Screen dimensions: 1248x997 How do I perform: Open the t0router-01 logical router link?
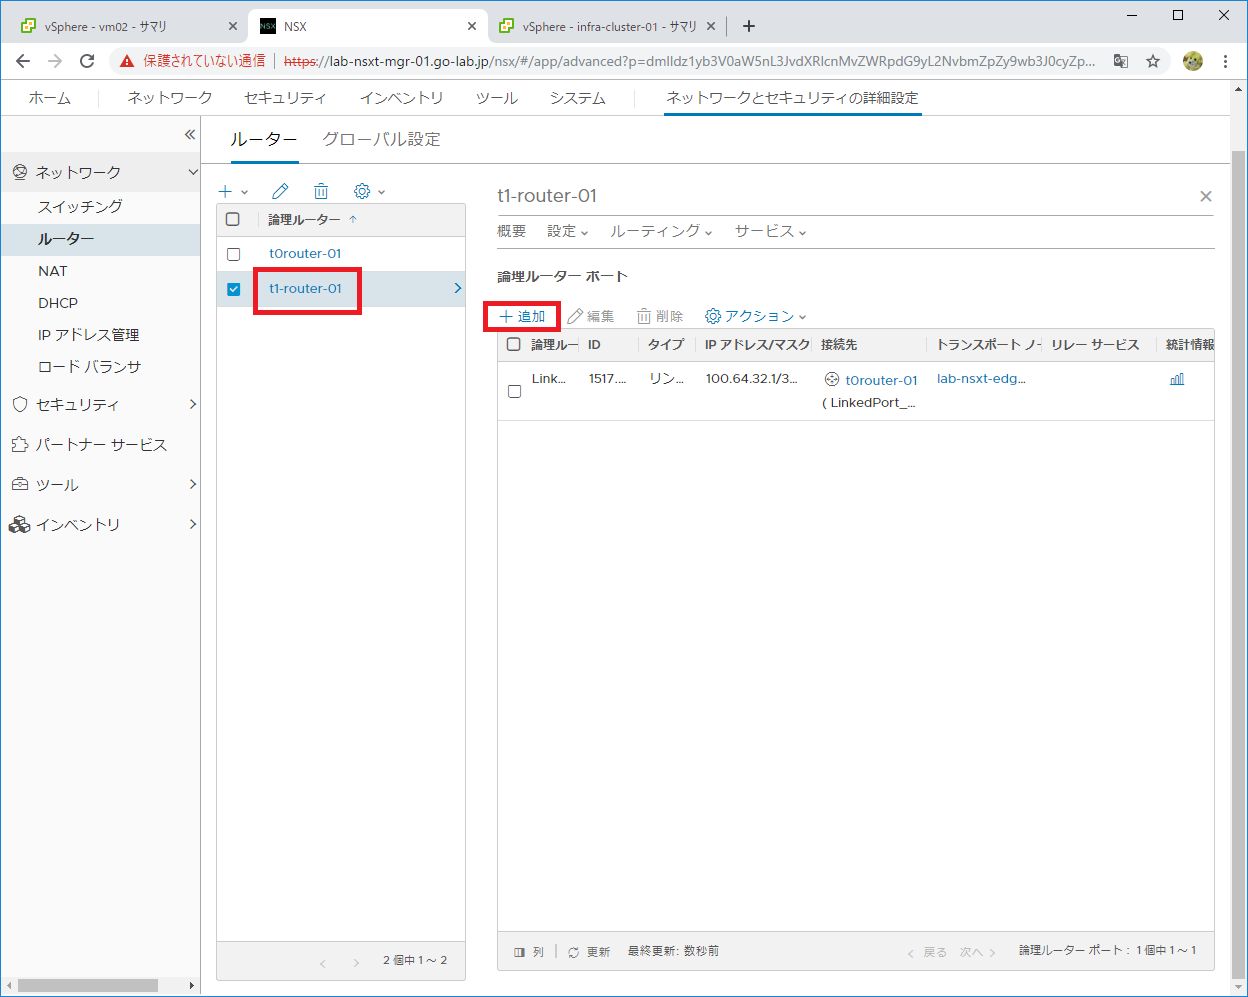[305, 254]
